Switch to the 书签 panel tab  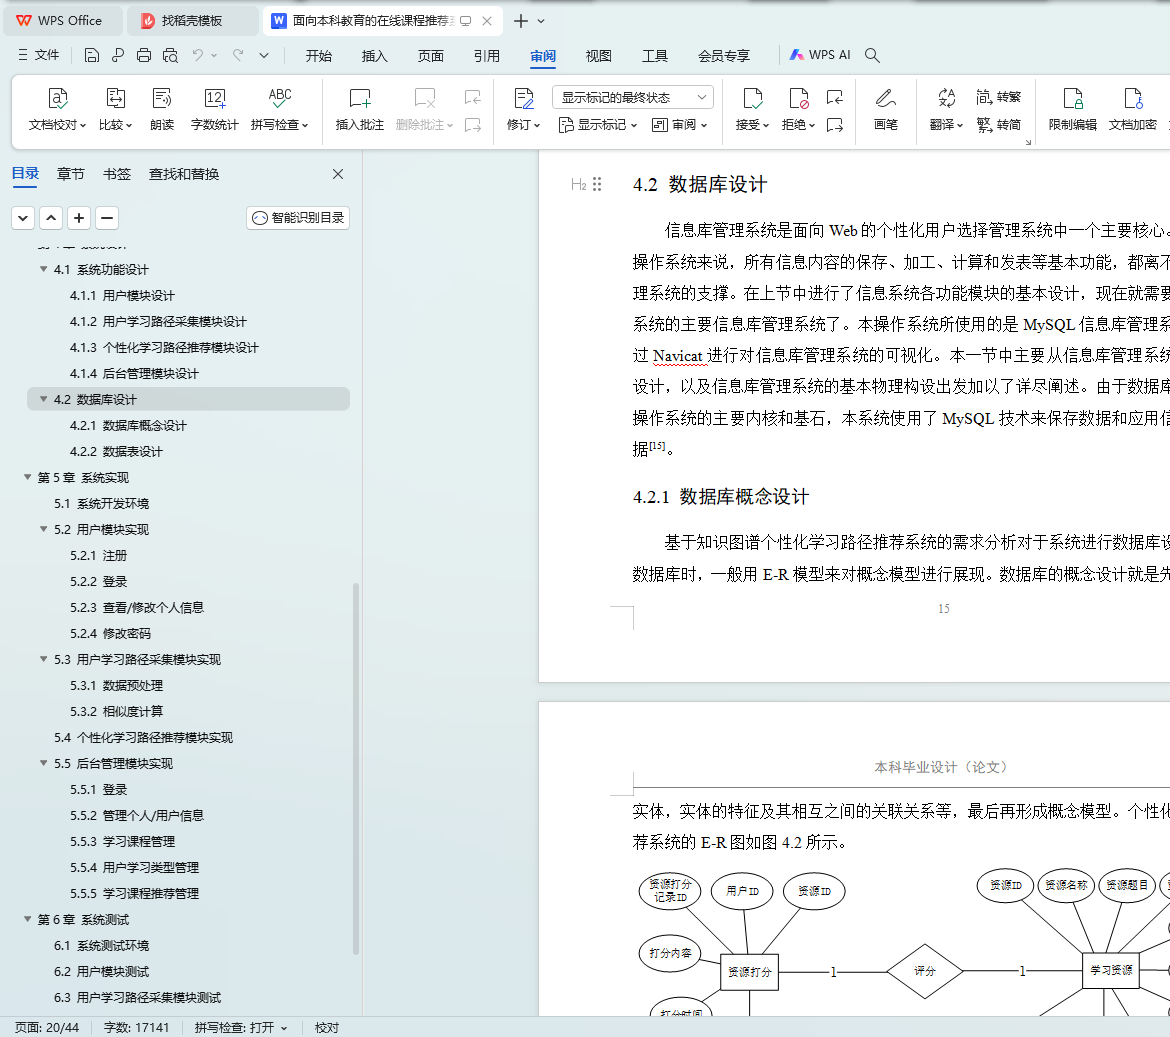tap(116, 174)
